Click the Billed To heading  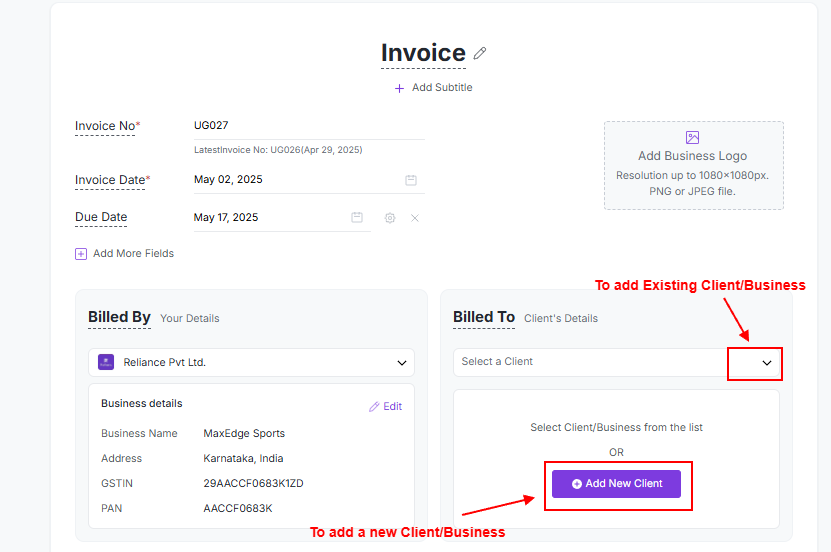point(484,317)
